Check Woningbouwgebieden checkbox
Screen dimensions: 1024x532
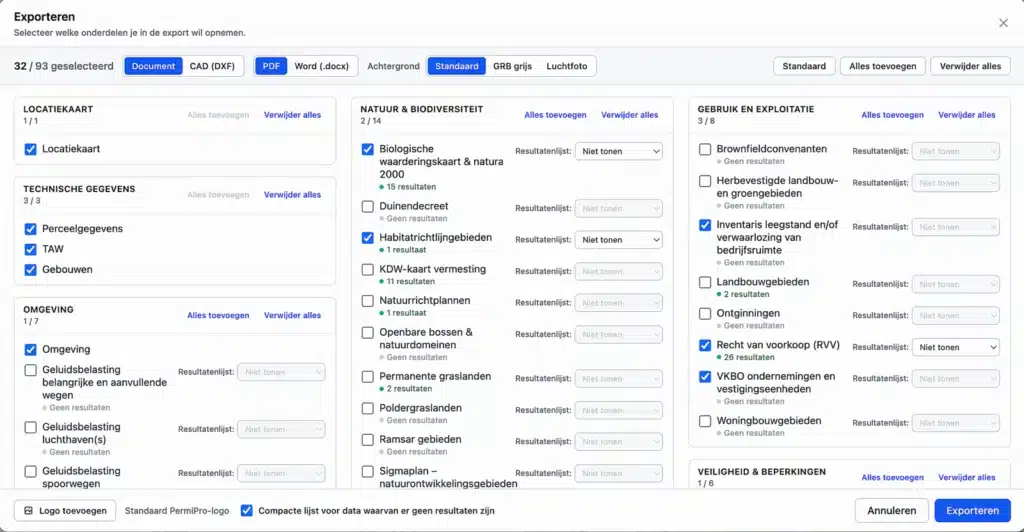(705, 421)
